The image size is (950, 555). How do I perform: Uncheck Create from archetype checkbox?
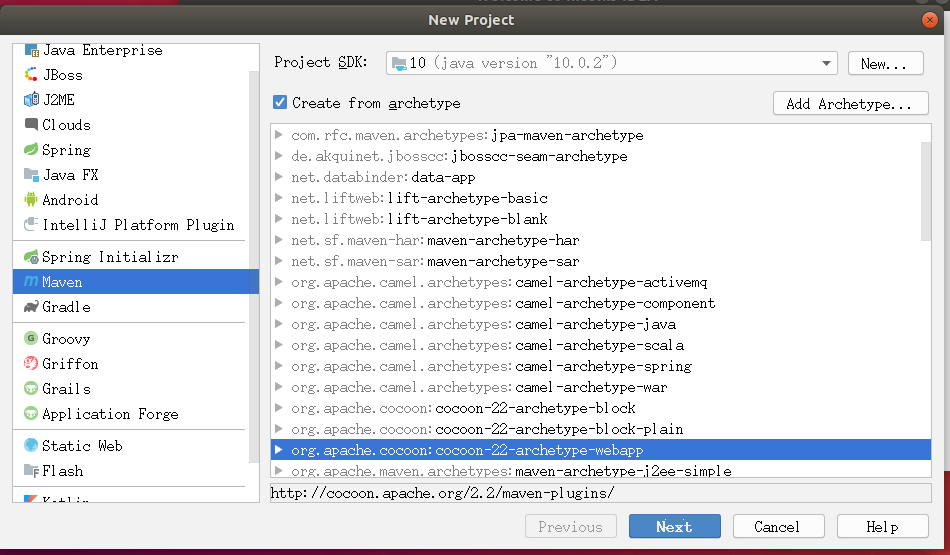tap(280, 103)
